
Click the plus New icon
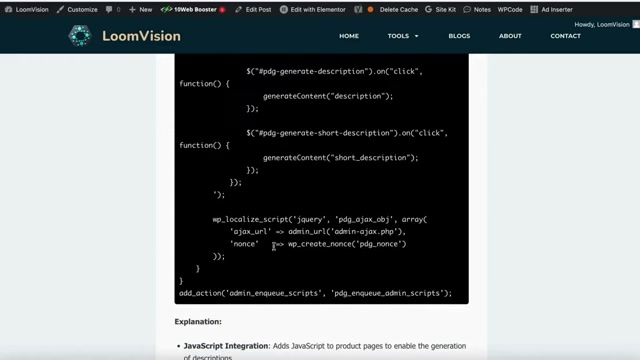point(132,9)
